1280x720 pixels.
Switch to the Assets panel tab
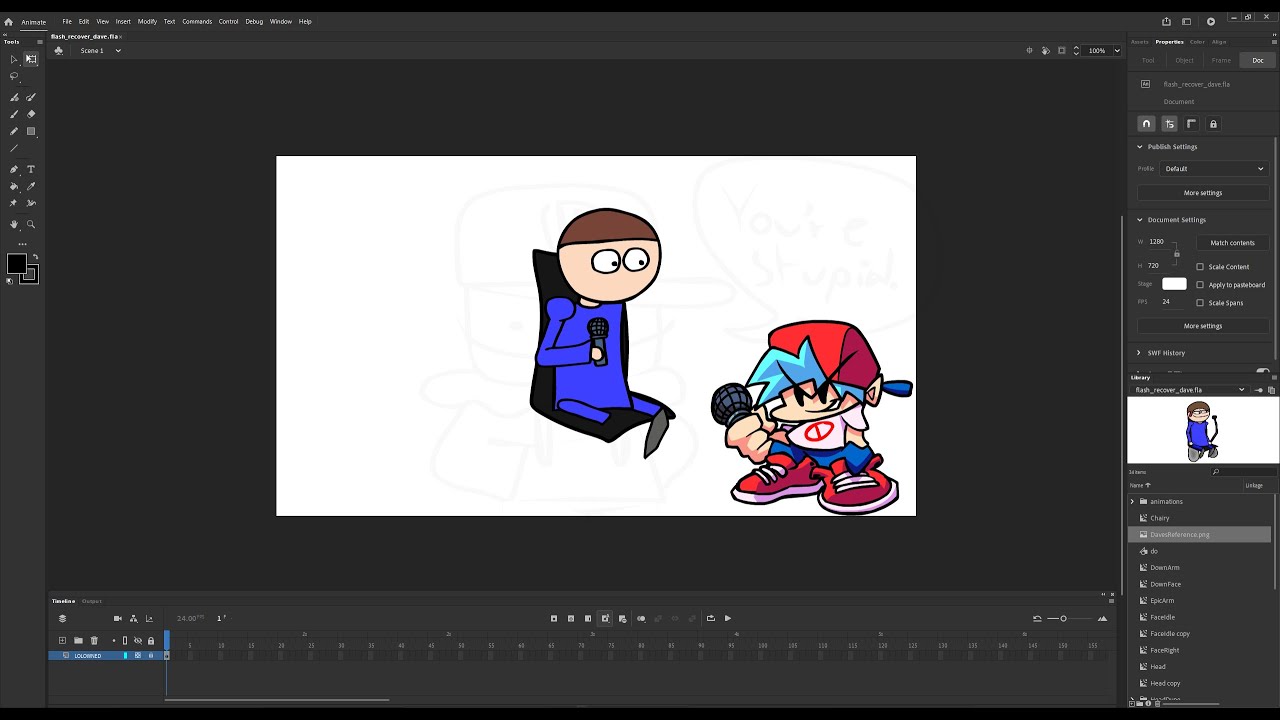click(x=1140, y=42)
